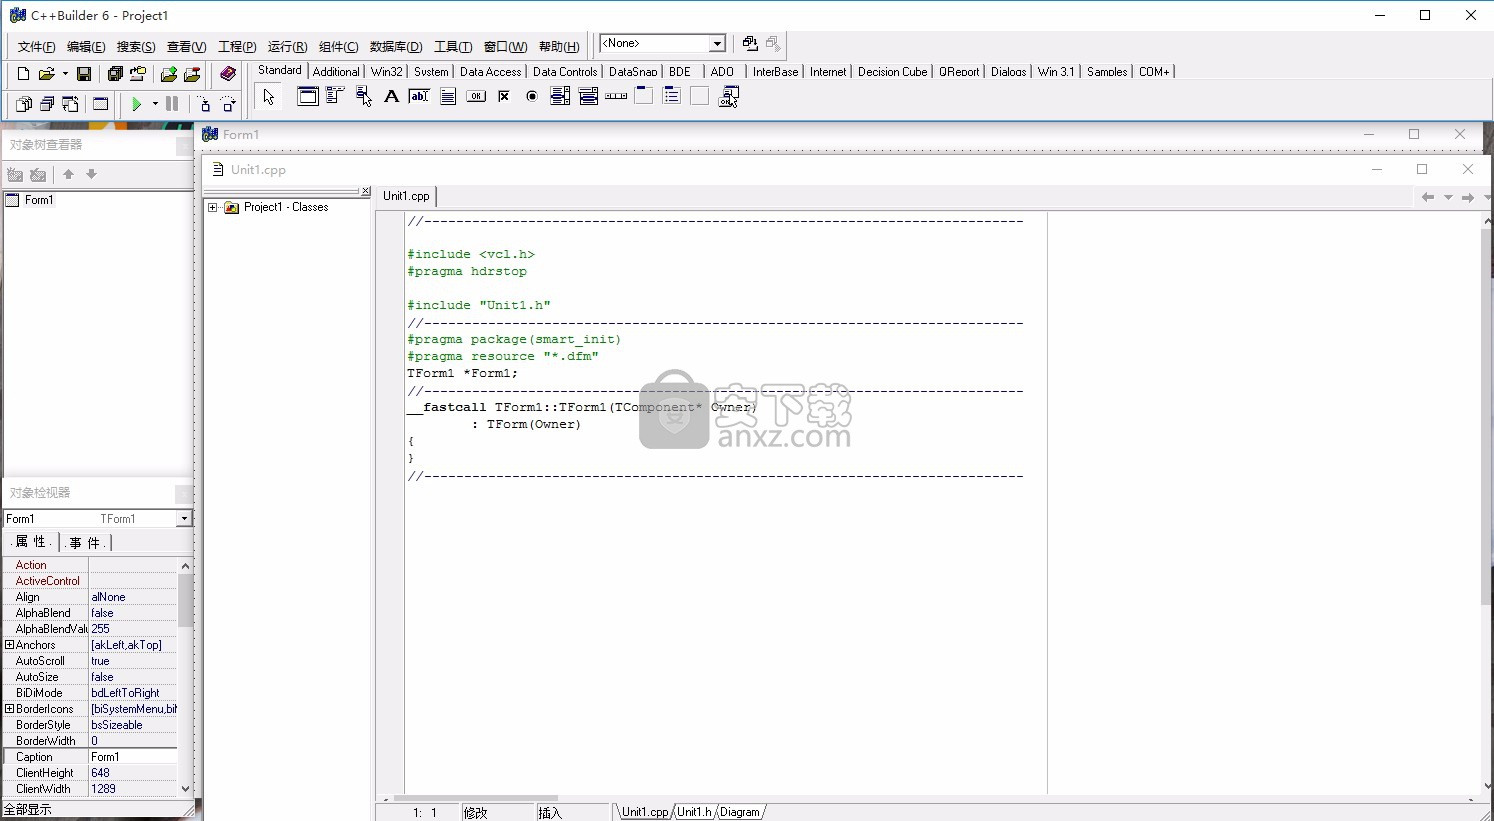Navigate forward with the editor right arrow
The width and height of the screenshot is (1494, 821).
pos(1468,197)
